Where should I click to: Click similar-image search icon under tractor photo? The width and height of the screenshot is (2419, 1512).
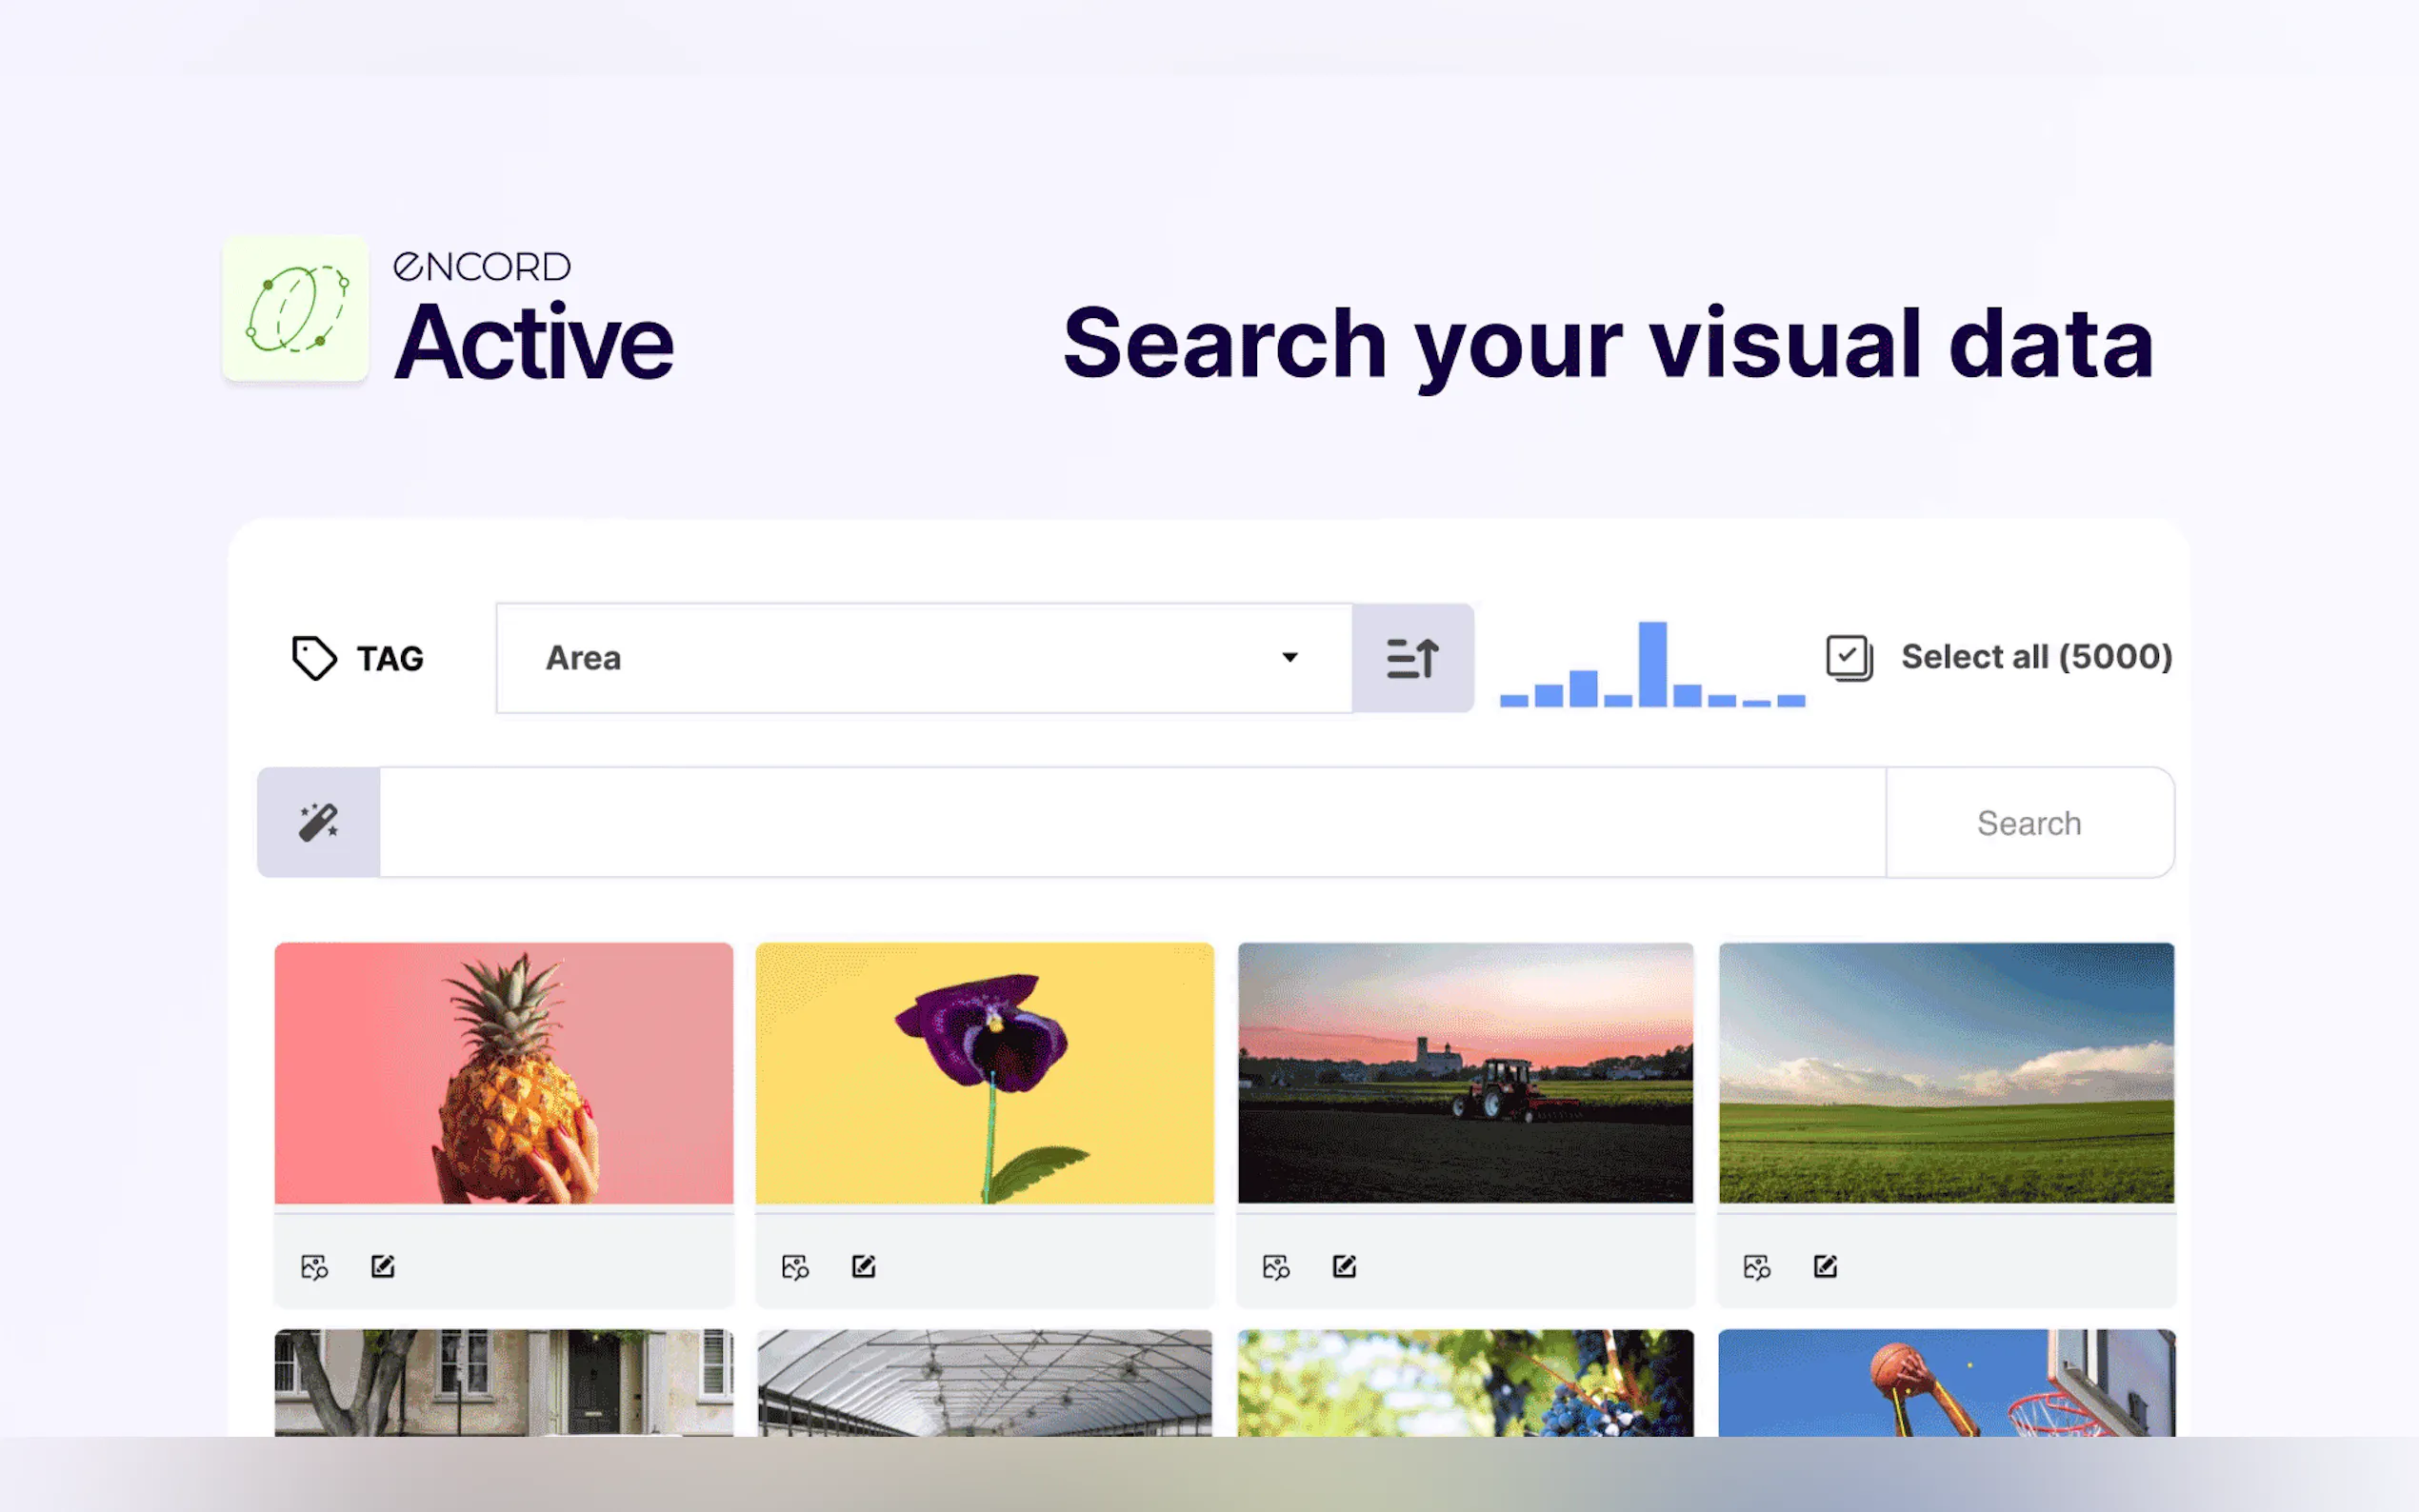[x=1276, y=1267]
